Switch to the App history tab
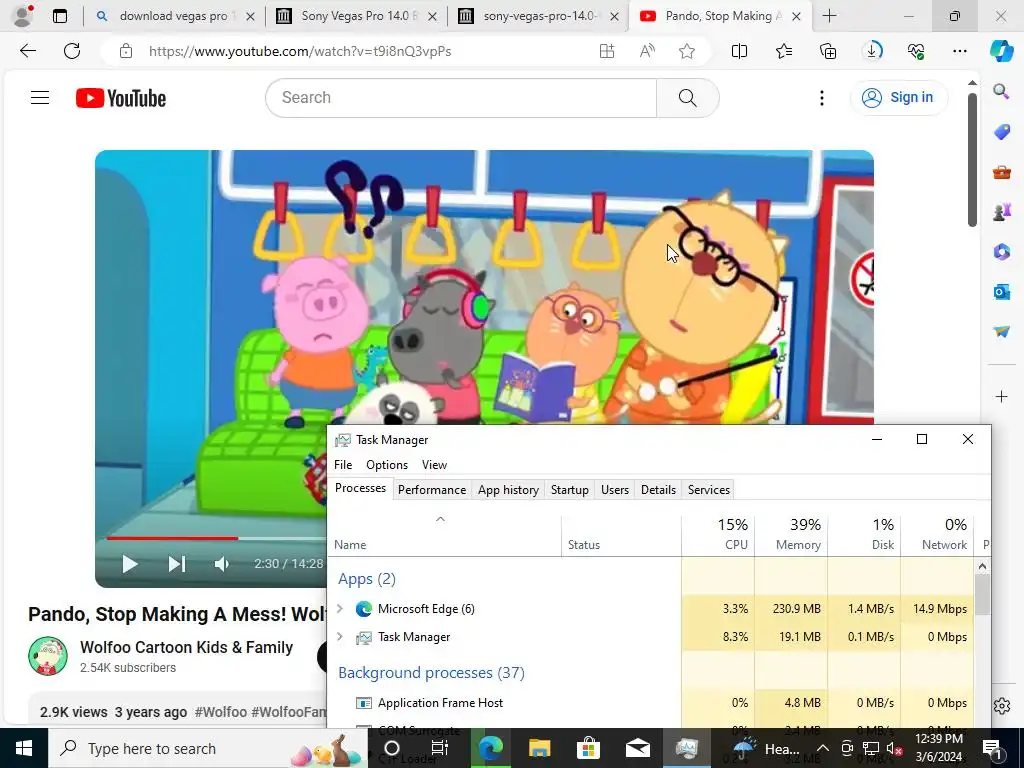This screenshot has width=1024, height=768. point(508,490)
